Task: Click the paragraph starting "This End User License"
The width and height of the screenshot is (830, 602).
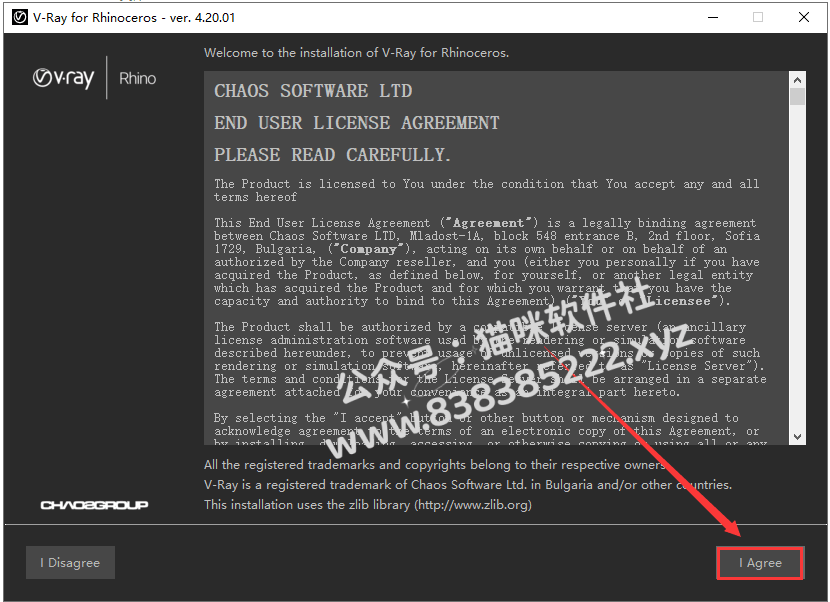Action: 488,262
